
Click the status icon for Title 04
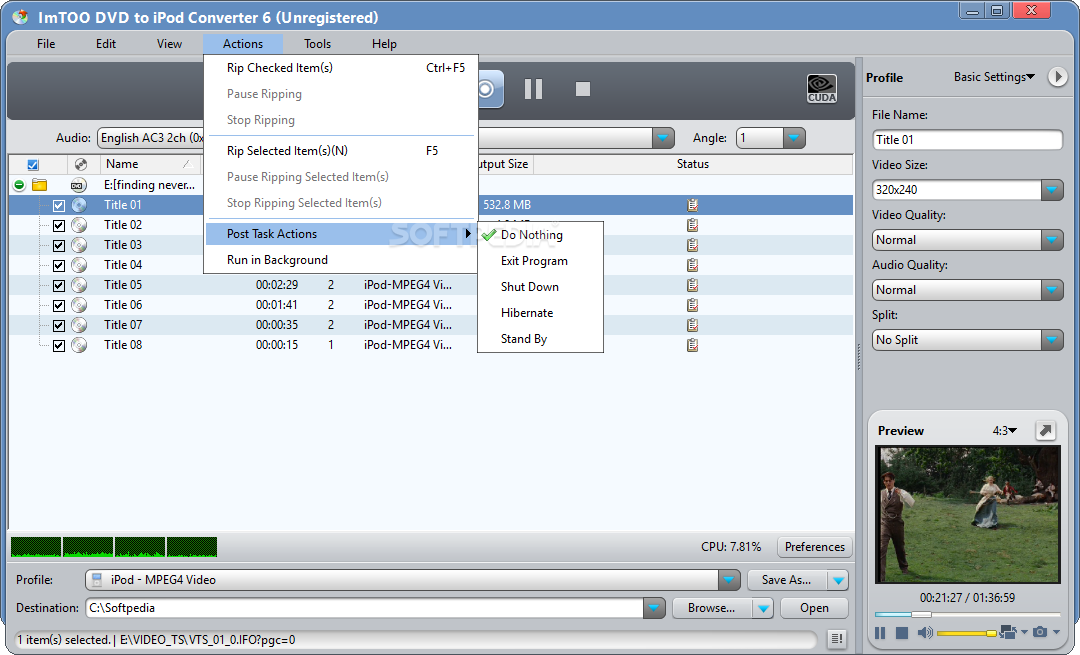692,264
